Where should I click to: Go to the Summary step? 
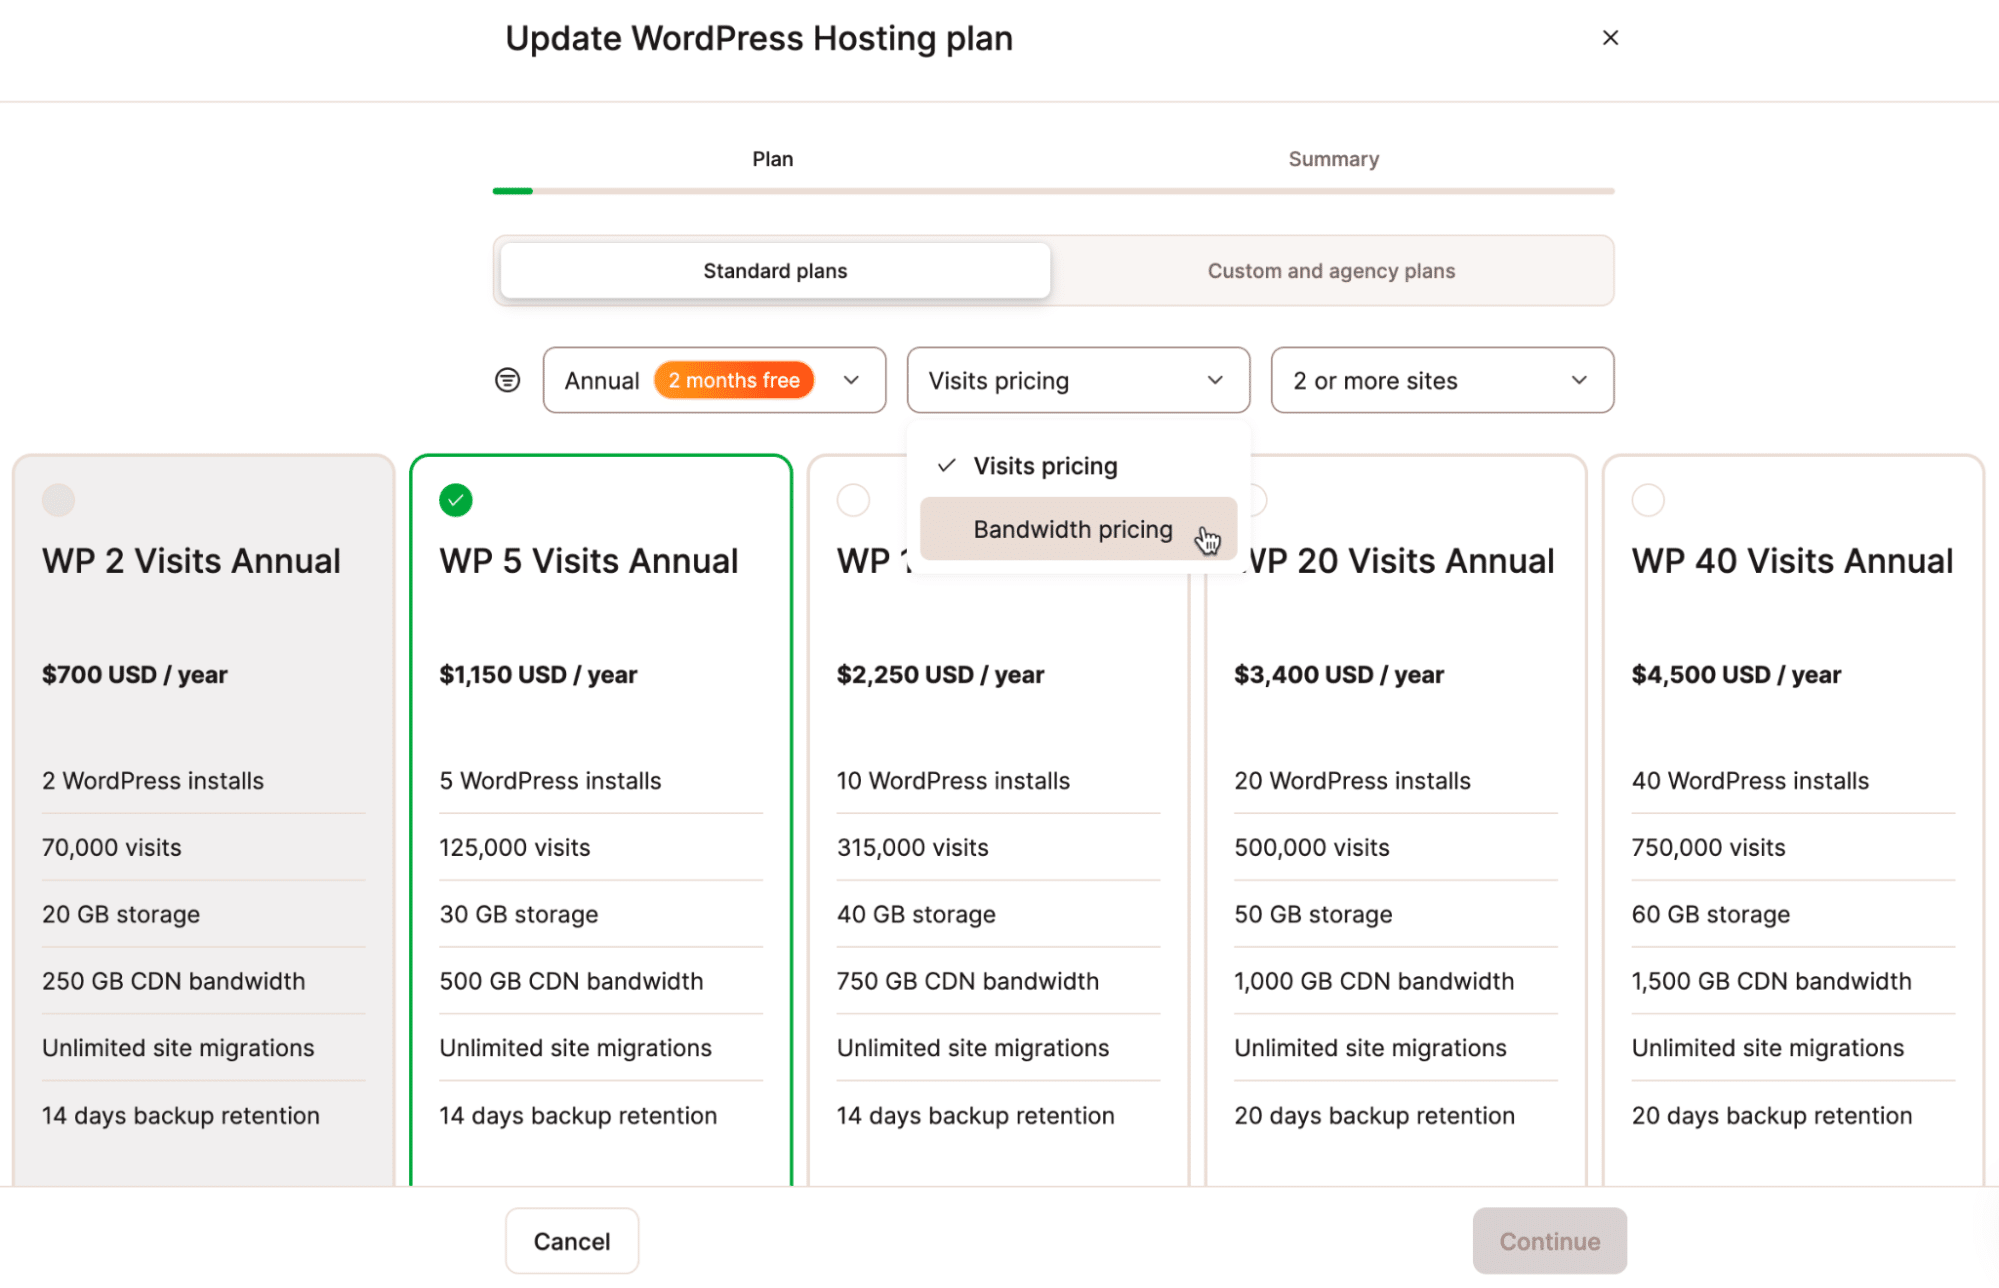click(x=1333, y=159)
